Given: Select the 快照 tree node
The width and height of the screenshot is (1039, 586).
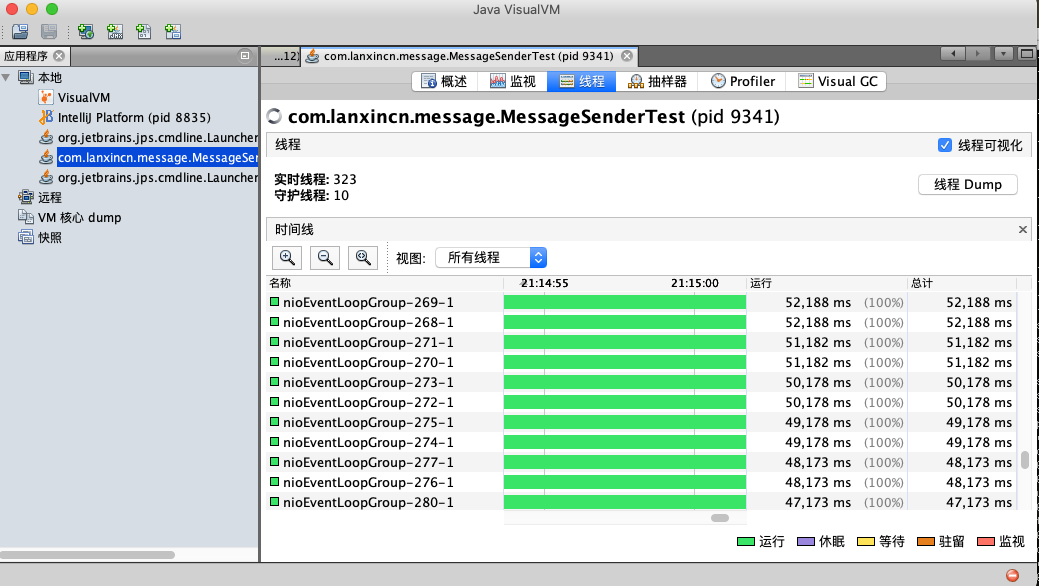Looking at the screenshot, I should click(x=50, y=237).
